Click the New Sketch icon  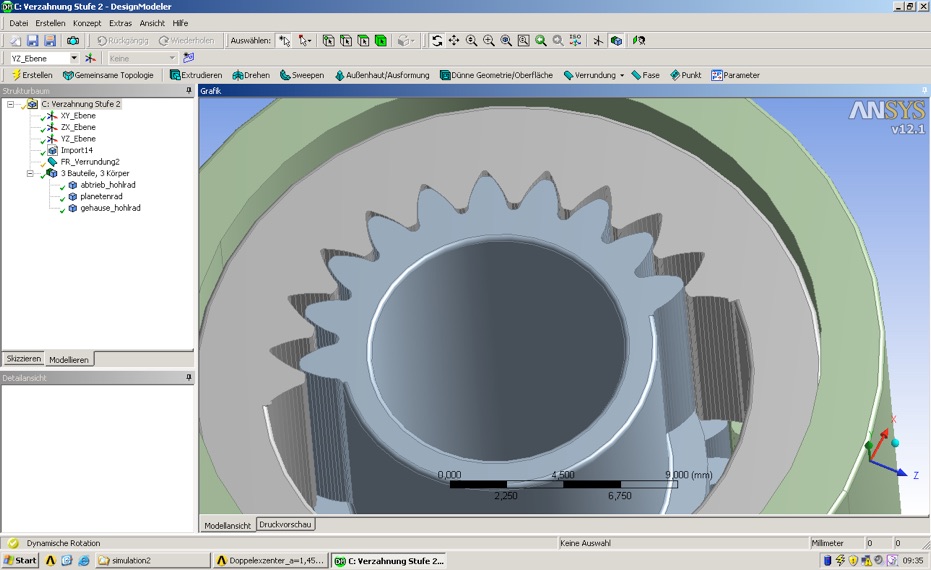pyautogui.click(x=188, y=58)
